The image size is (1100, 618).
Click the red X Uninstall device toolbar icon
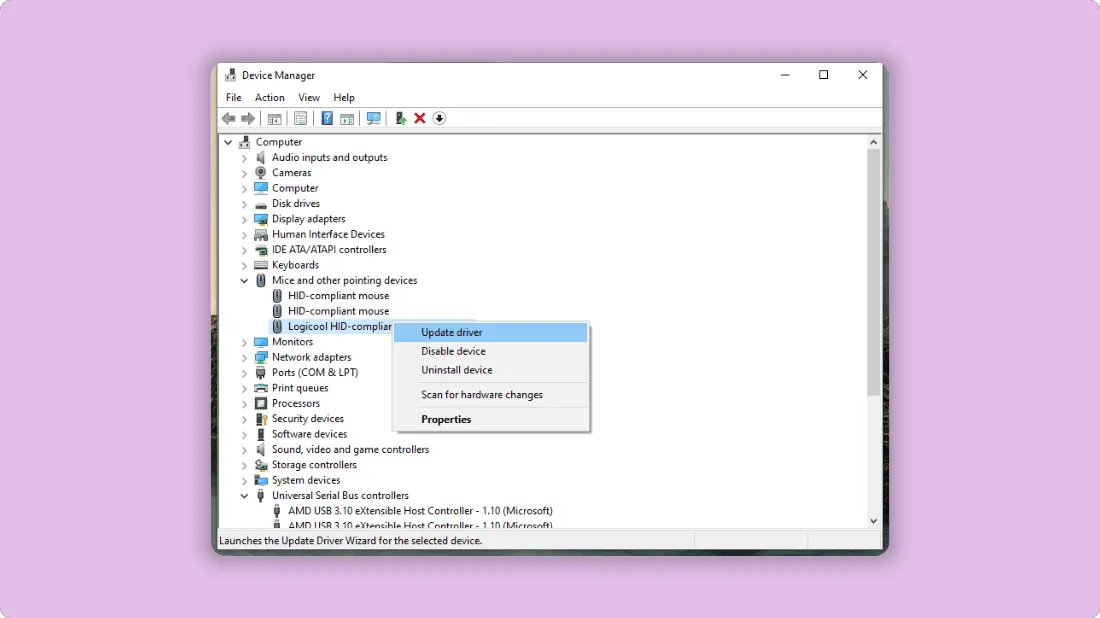coord(420,119)
